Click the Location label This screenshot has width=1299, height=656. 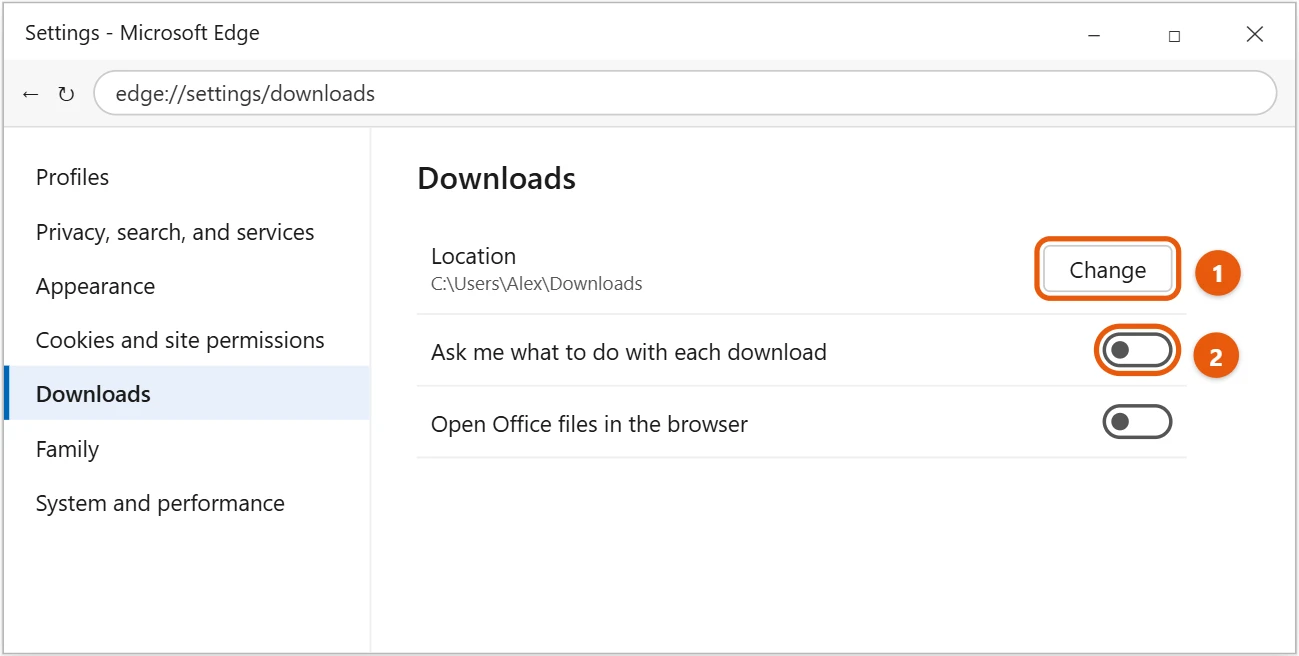pyautogui.click(x=473, y=256)
